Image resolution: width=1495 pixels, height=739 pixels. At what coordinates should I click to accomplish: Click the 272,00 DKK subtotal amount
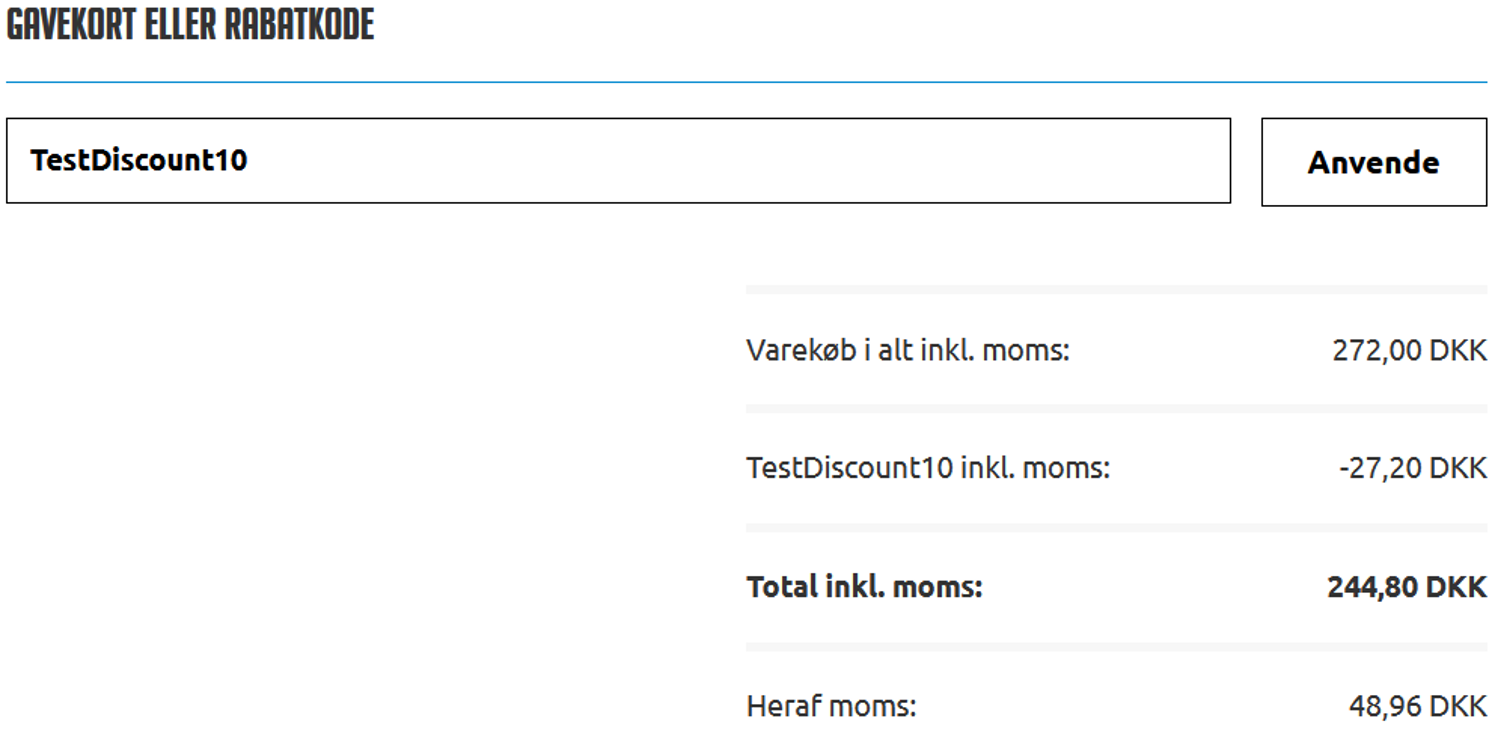1410,351
